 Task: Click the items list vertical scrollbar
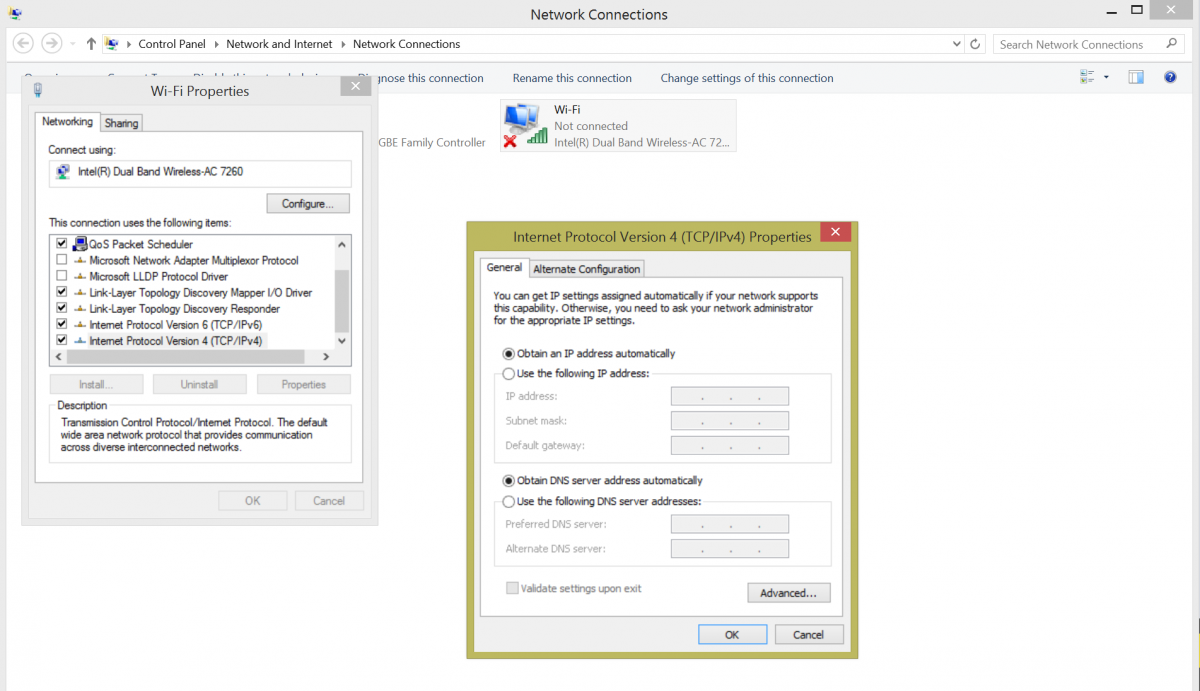point(342,293)
